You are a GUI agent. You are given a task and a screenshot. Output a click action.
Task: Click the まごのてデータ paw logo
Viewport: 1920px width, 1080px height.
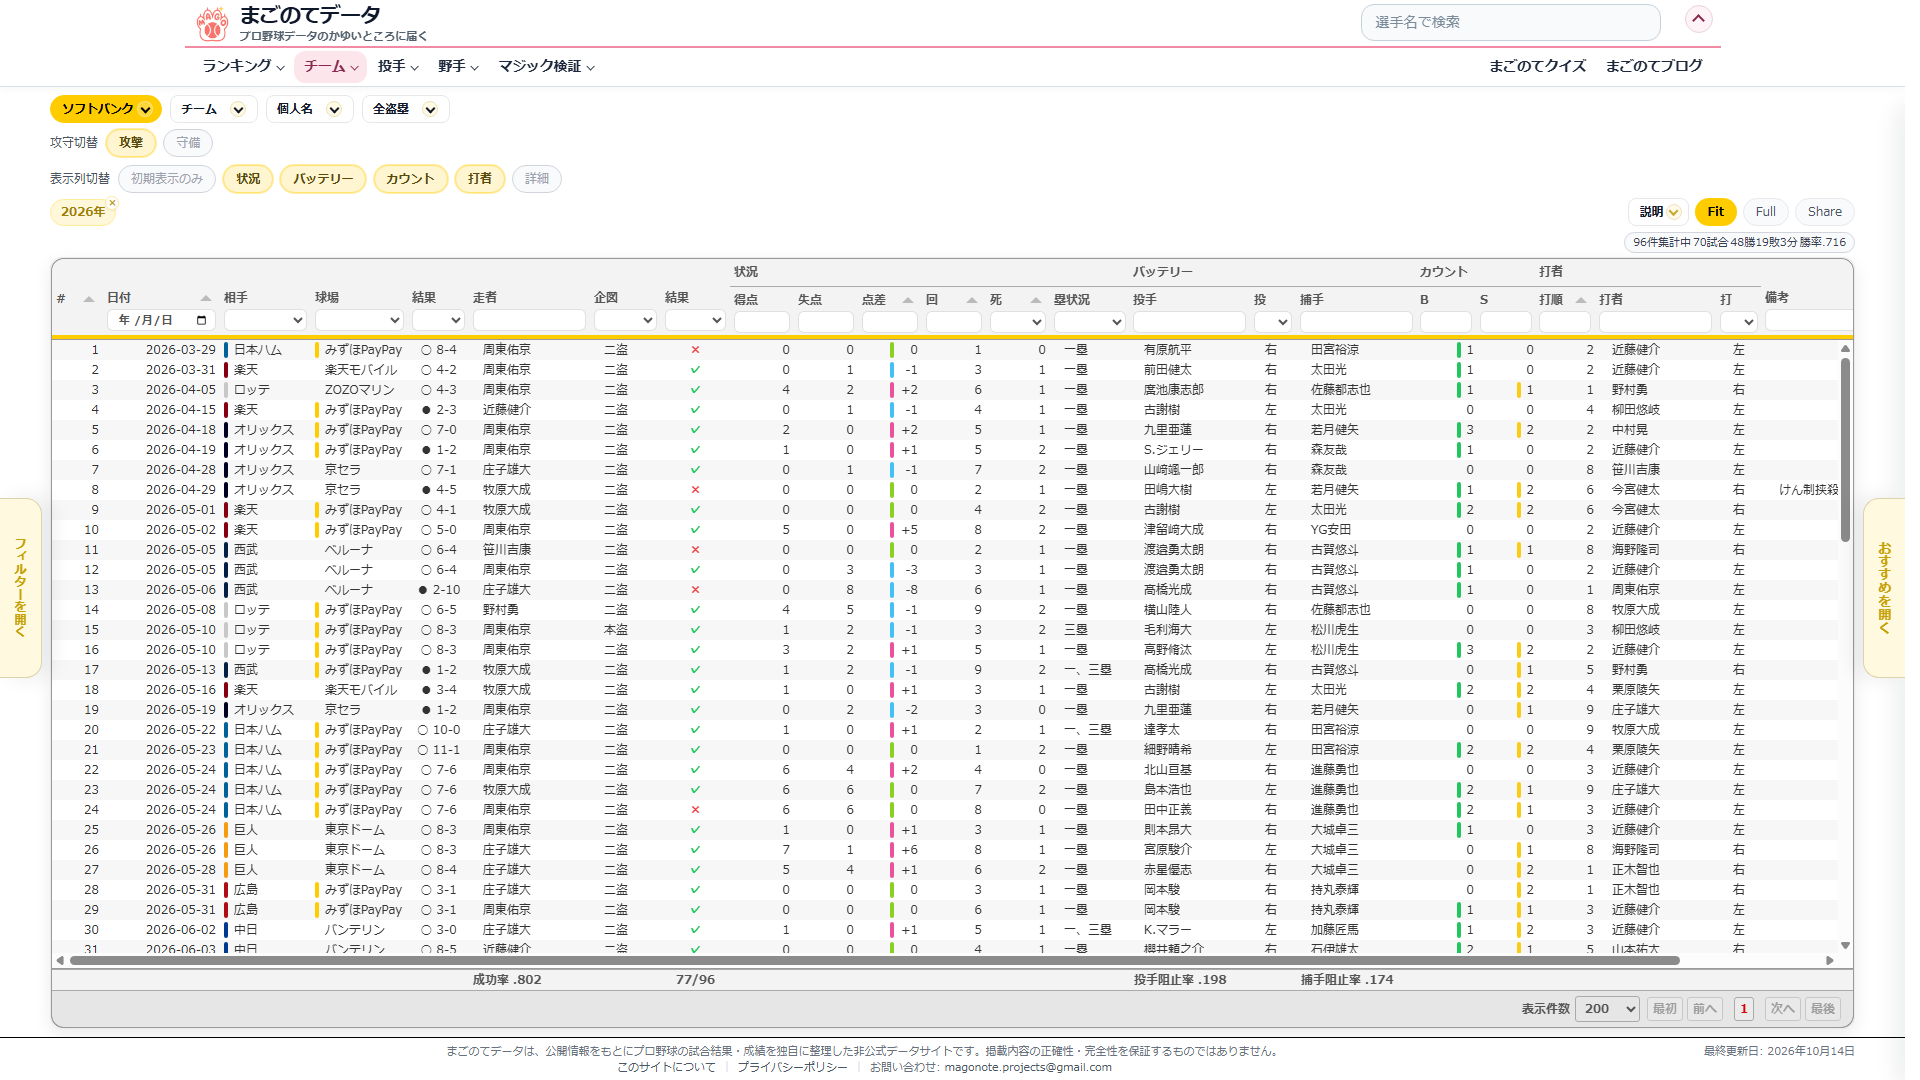pos(212,23)
